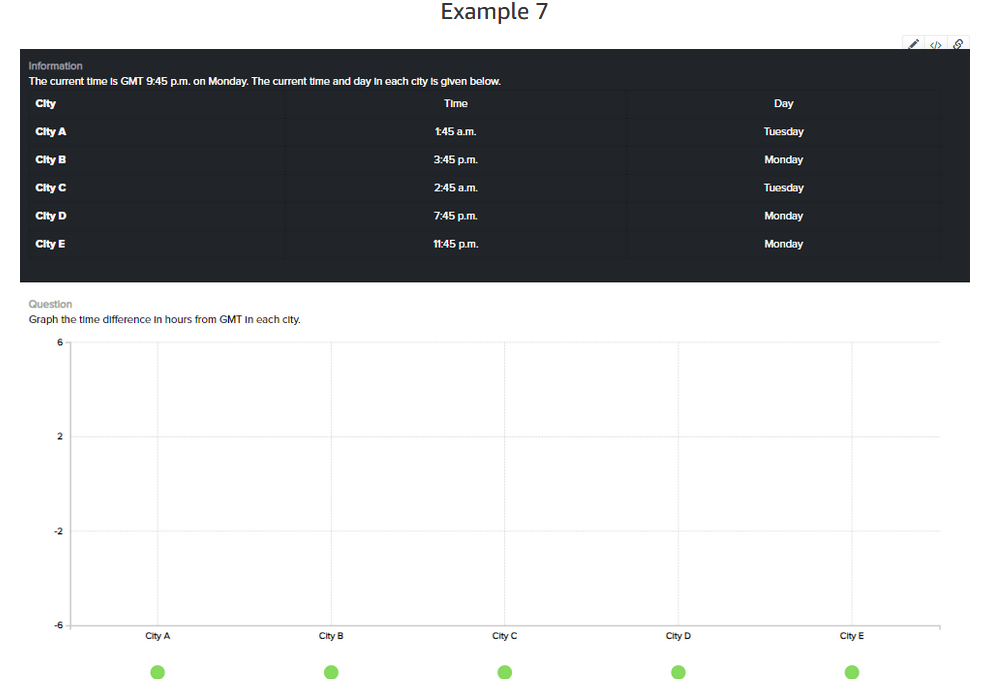Click the 'City D' table row label
This screenshot has height=679, width=986.
pyautogui.click(x=50, y=216)
